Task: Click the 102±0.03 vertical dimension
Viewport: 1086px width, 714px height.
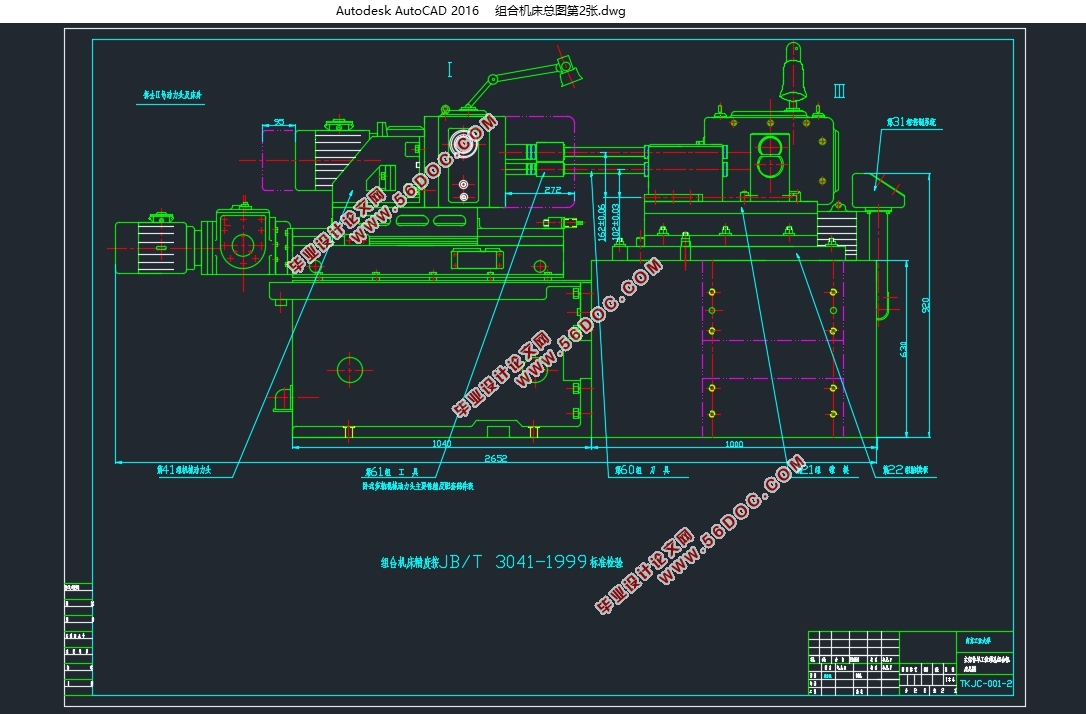Action: pyautogui.click(x=616, y=222)
